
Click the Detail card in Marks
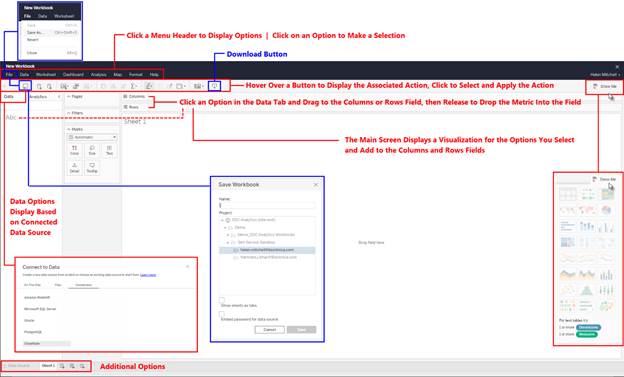(x=74, y=168)
